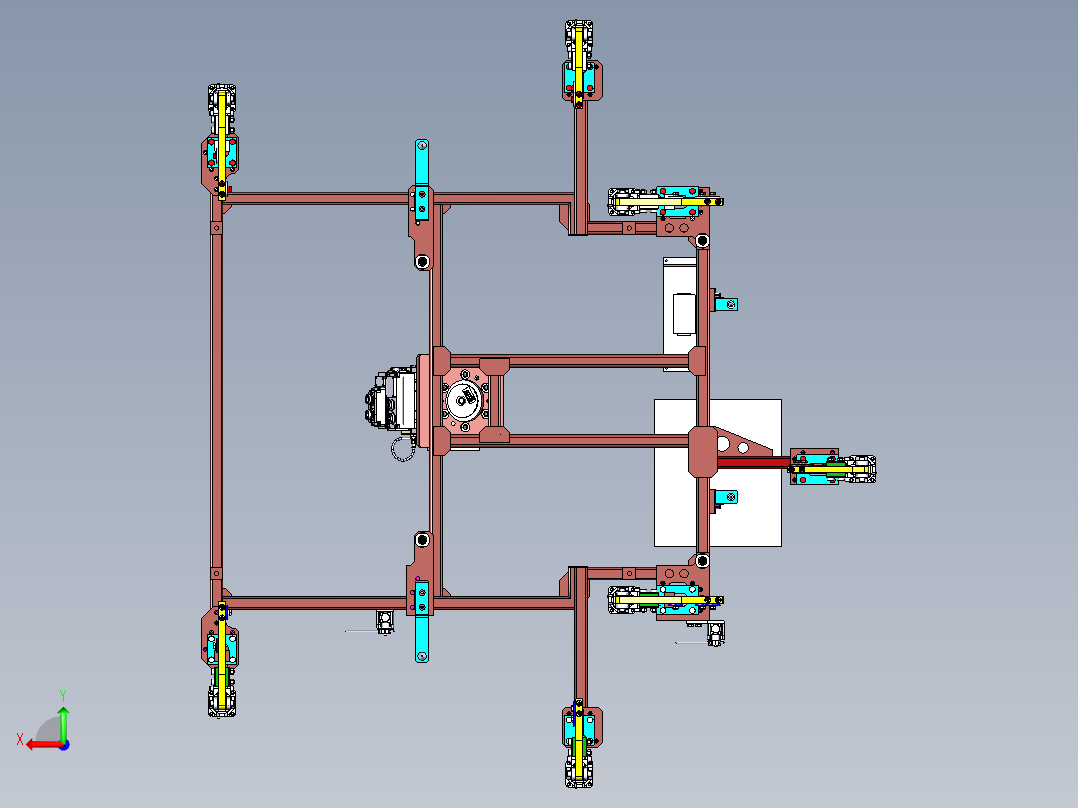Click the blue Z axis dot at the triad origin
This screenshot has height=808, width=1078.
[64, 745]
